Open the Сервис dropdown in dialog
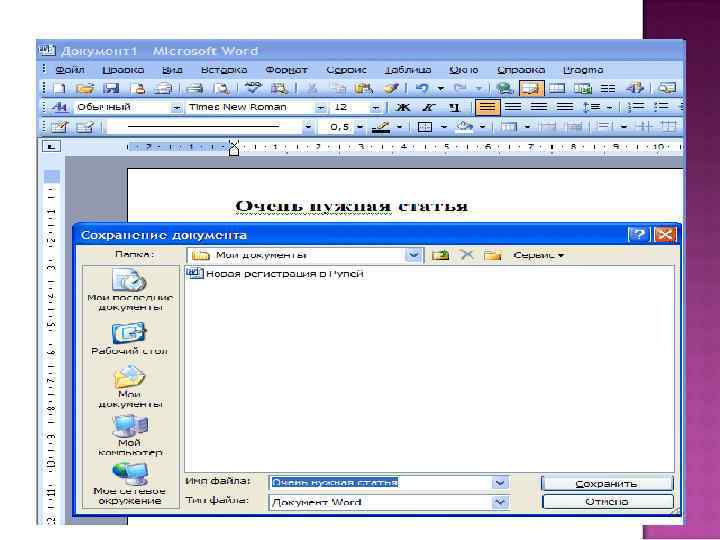Image resolution: width=720 pixels, height=540 pixels. [538, 255]
